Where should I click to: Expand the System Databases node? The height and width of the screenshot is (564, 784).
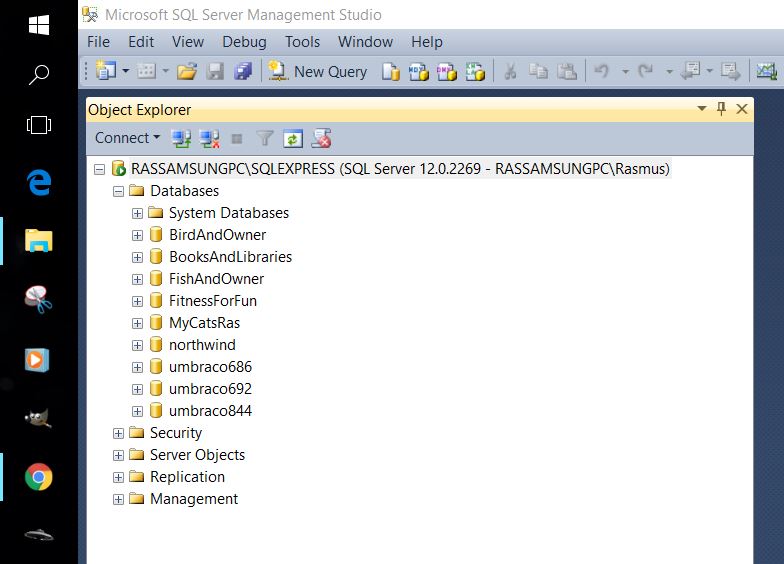coord(137,213)
